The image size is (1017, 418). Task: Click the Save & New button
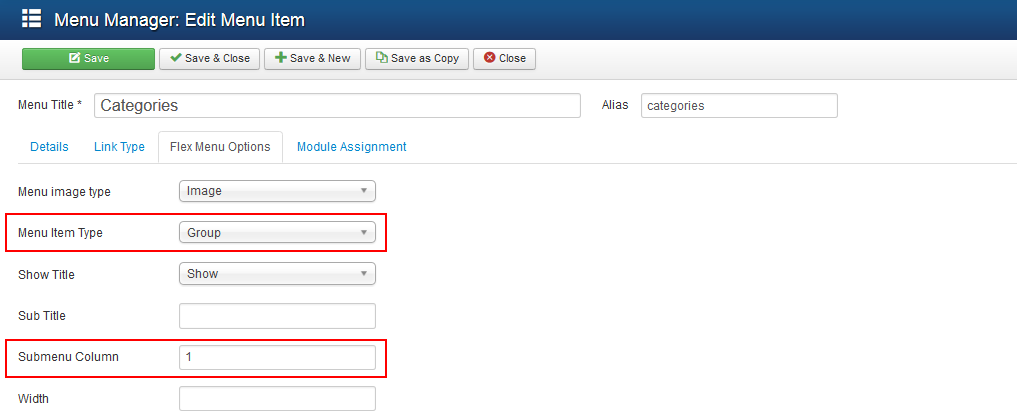tap(313, 58)
